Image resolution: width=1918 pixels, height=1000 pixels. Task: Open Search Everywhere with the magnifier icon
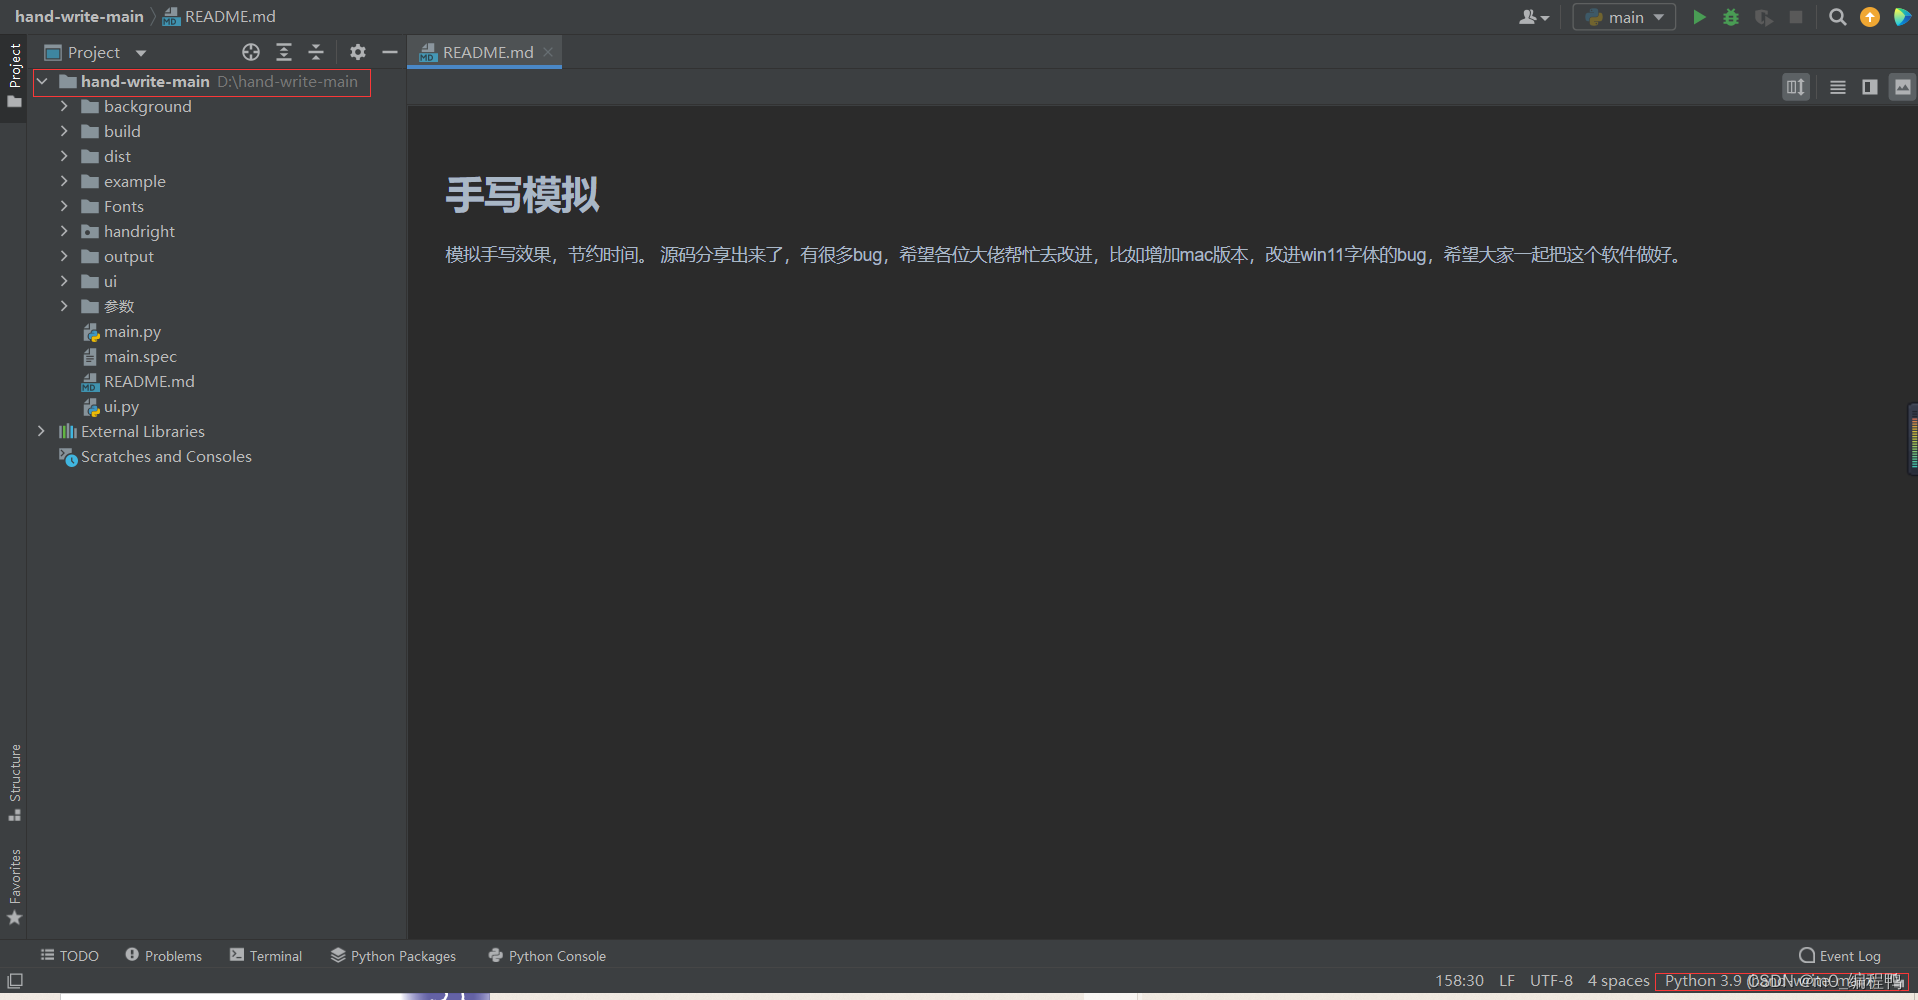click(1838, 17)
